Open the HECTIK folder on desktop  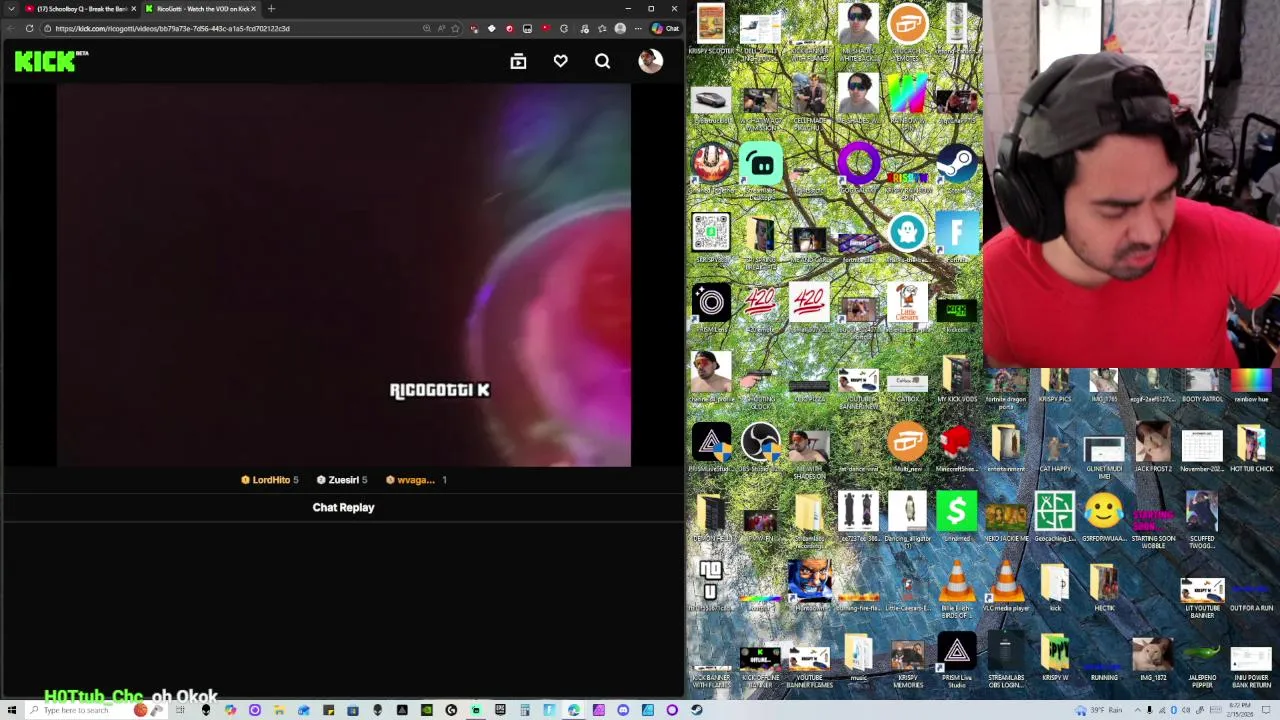[1103, 587]
